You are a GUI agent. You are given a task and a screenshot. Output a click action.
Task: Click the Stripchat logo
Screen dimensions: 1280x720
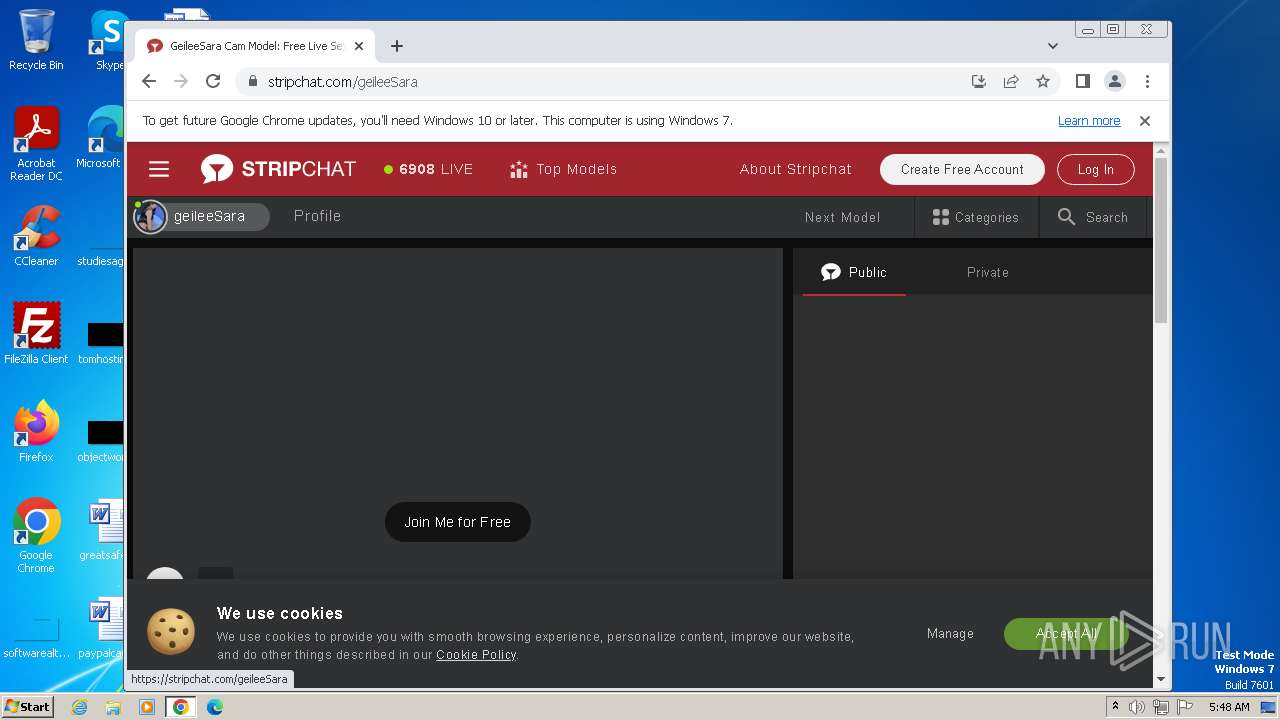(278, 169)
